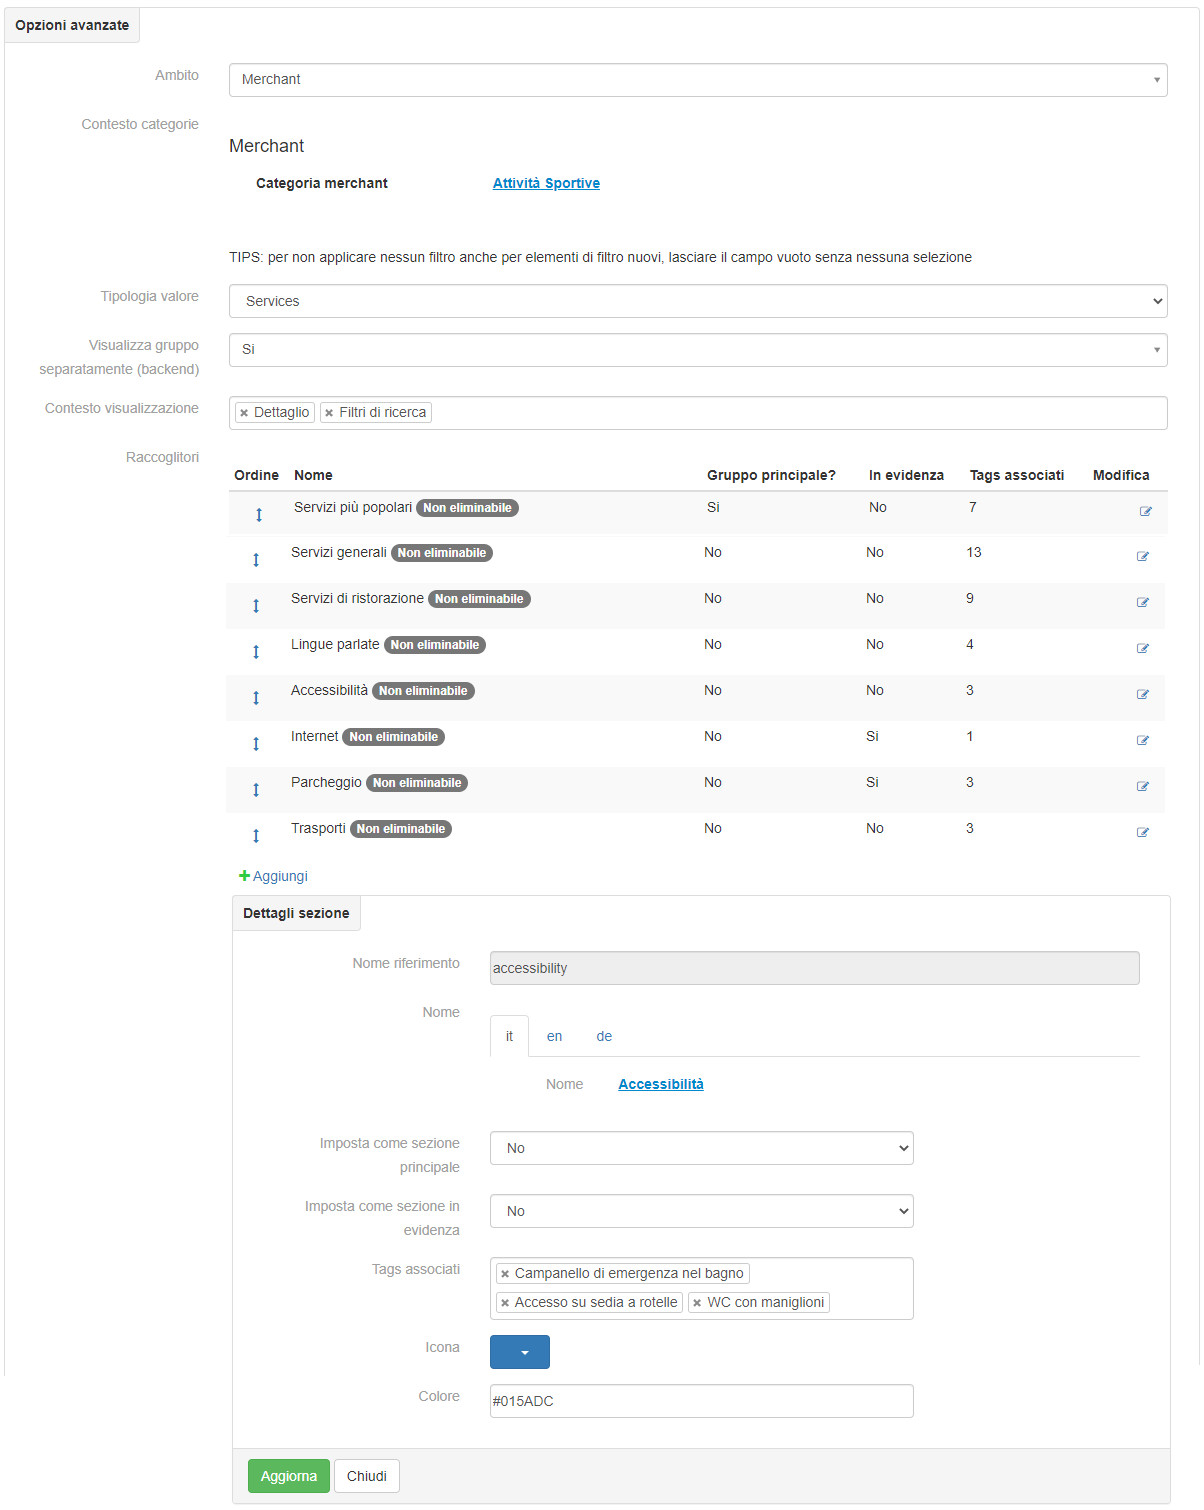Click reorder arrow for Servizi di ristorazione
Screen dimensions: 1204x1510
(256, 606)
